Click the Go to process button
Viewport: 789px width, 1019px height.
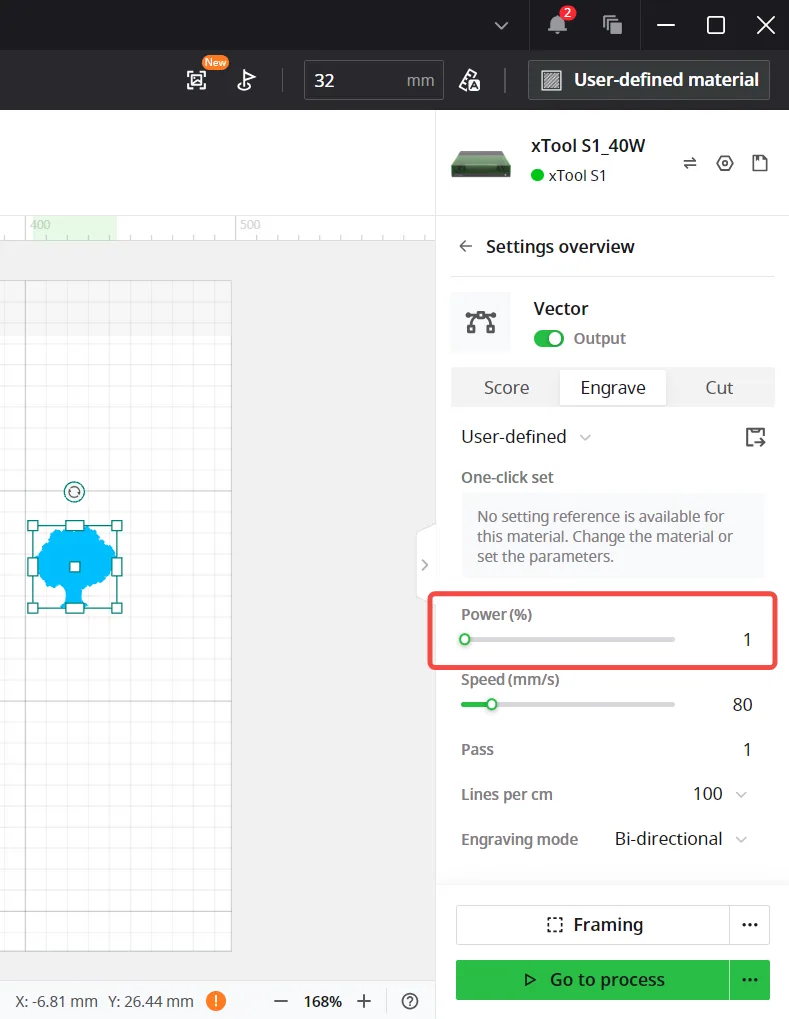click(x=593, y=979)
